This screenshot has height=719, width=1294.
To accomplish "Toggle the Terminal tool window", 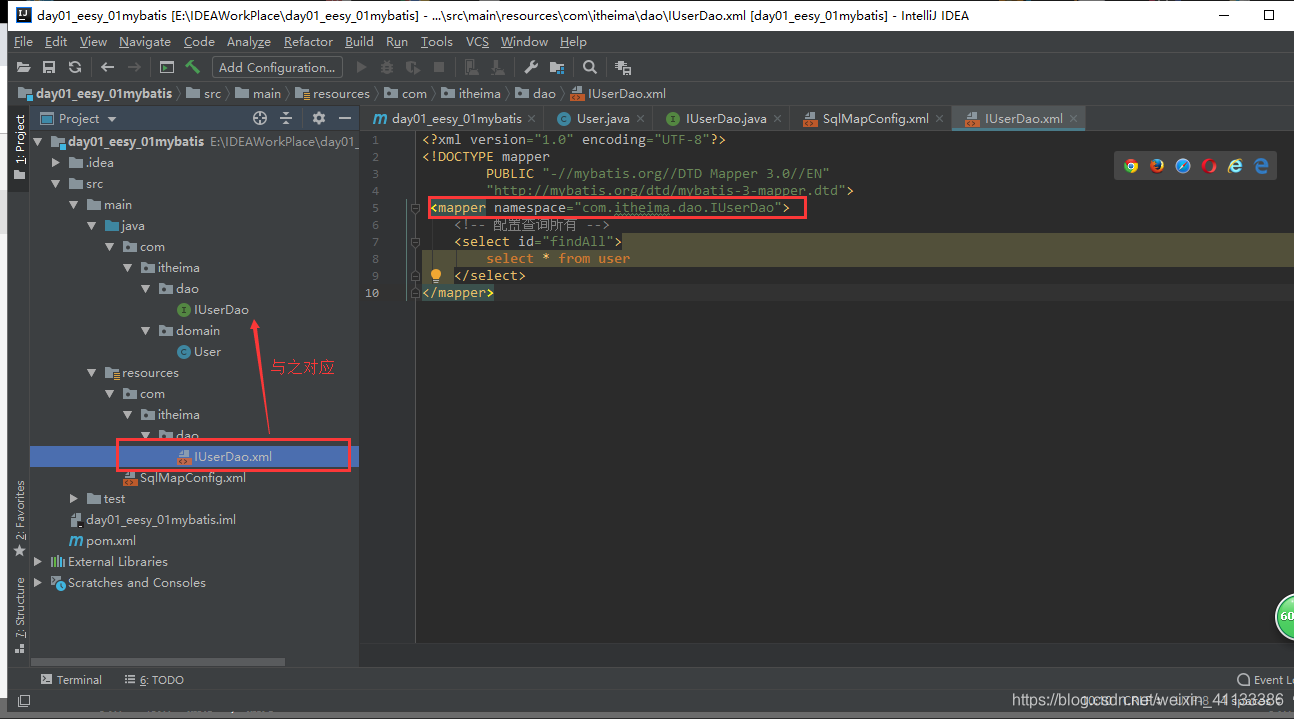I will click(71, 680).
